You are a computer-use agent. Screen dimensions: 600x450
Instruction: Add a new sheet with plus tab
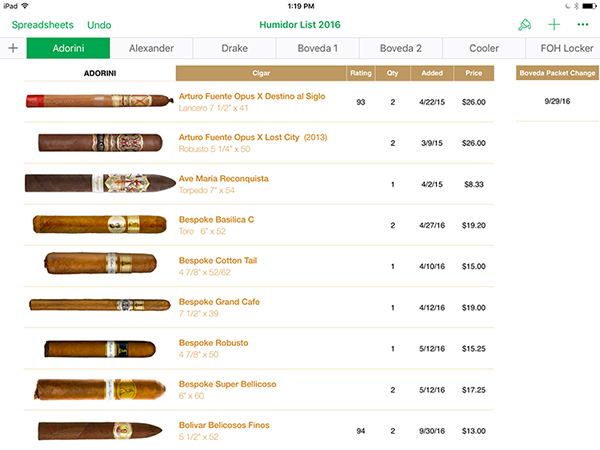(x=13, y=48)
